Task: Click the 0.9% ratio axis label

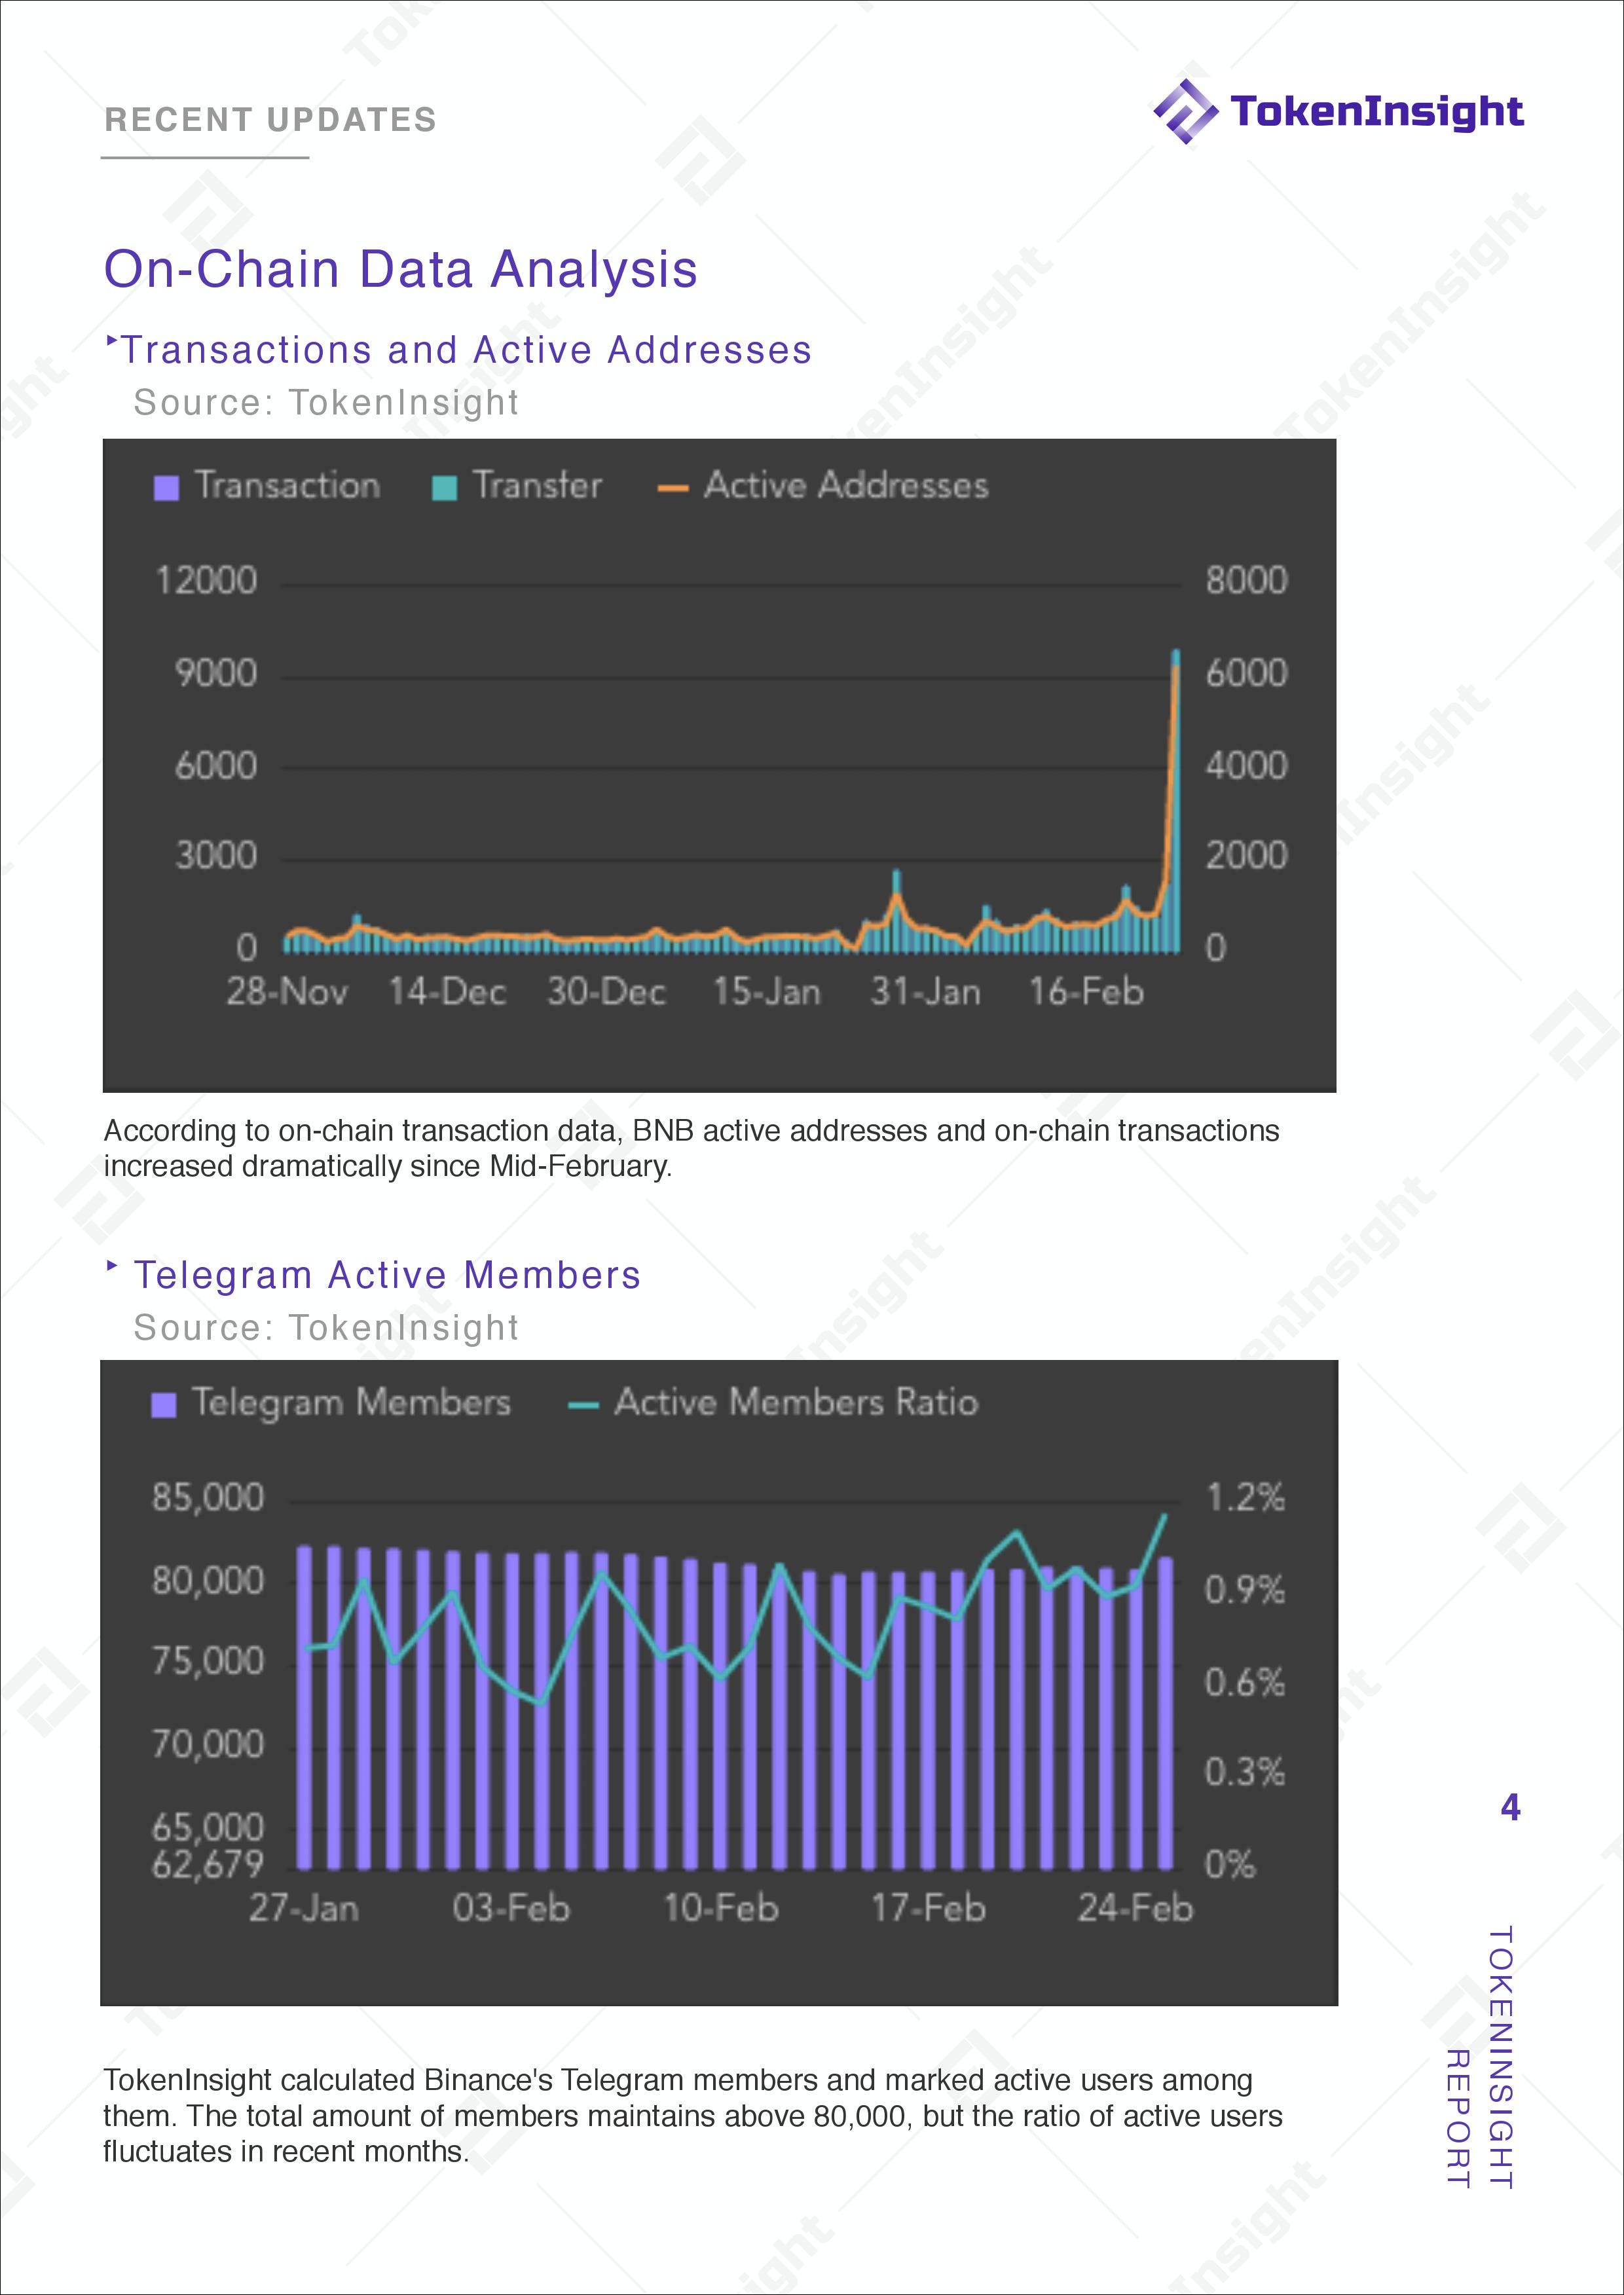Action: click(1245, 1590)
